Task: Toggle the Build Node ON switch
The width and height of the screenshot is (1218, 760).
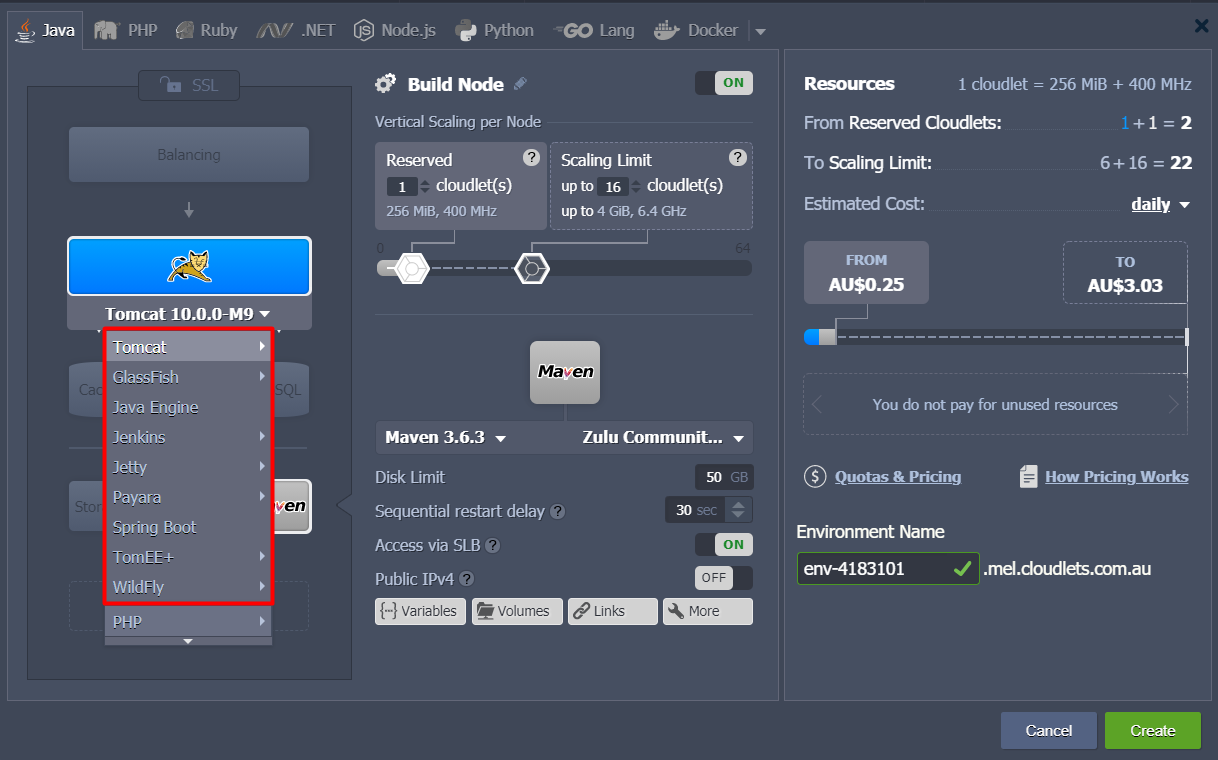Action: [724, 83]
